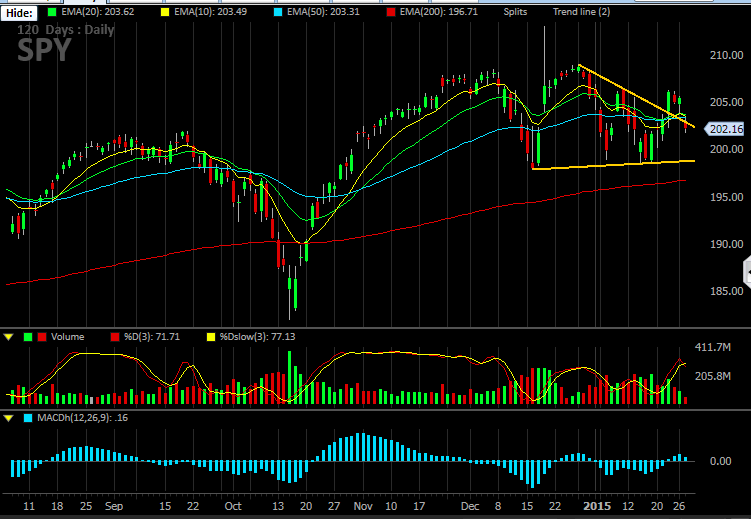
Task: Click the red Volume color box
Action: tap(42, 337)
